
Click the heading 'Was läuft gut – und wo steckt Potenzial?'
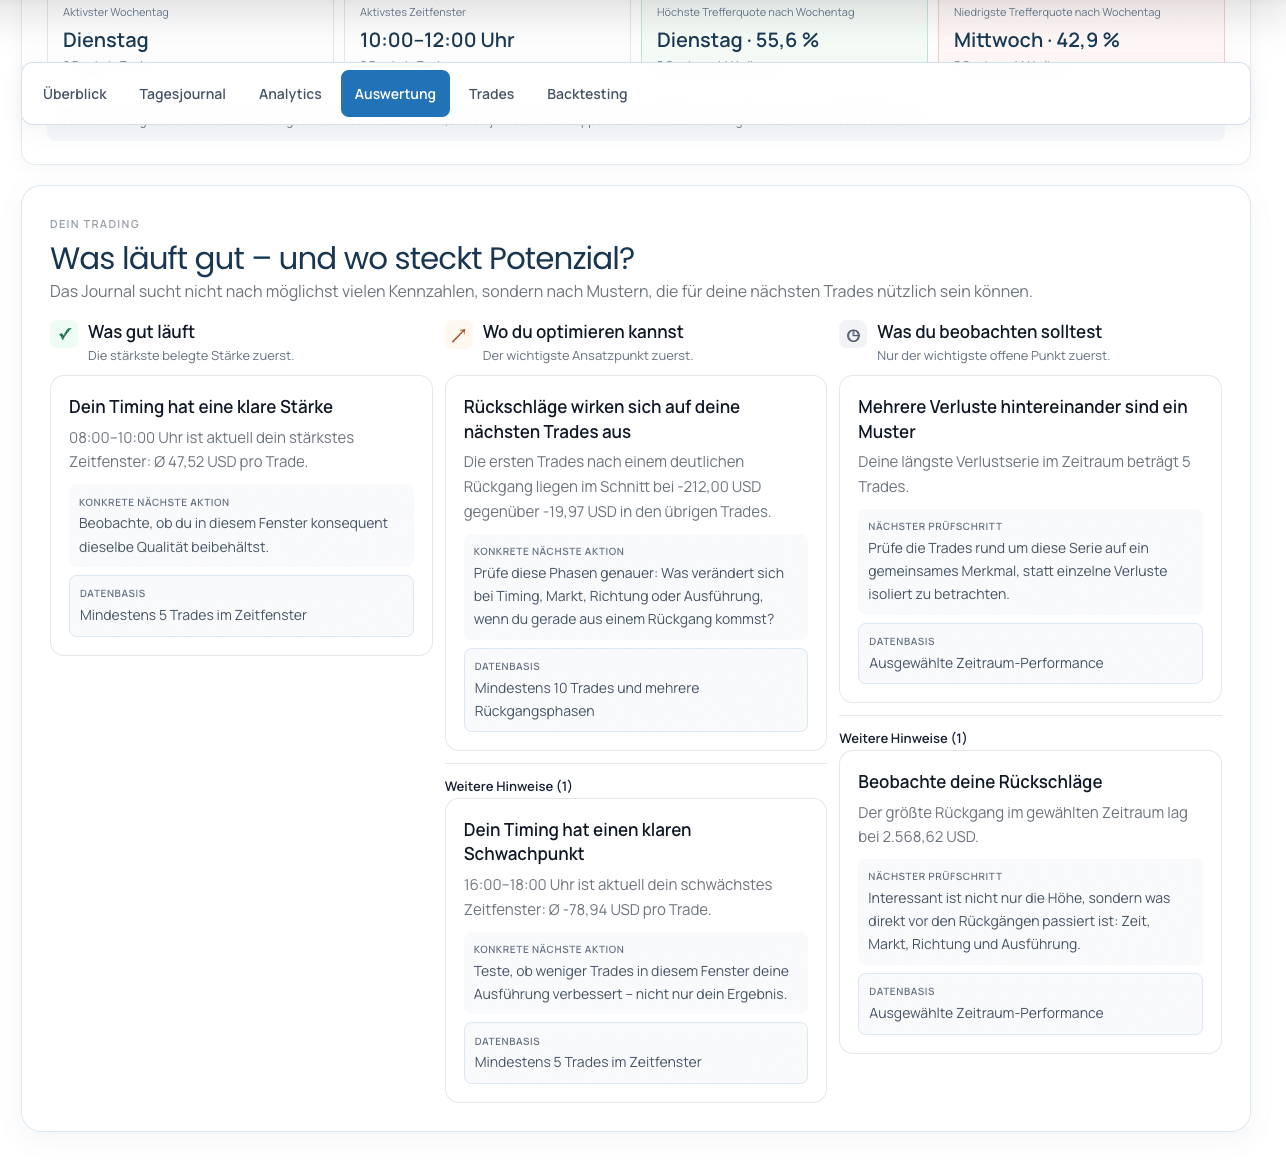(342, 258)
